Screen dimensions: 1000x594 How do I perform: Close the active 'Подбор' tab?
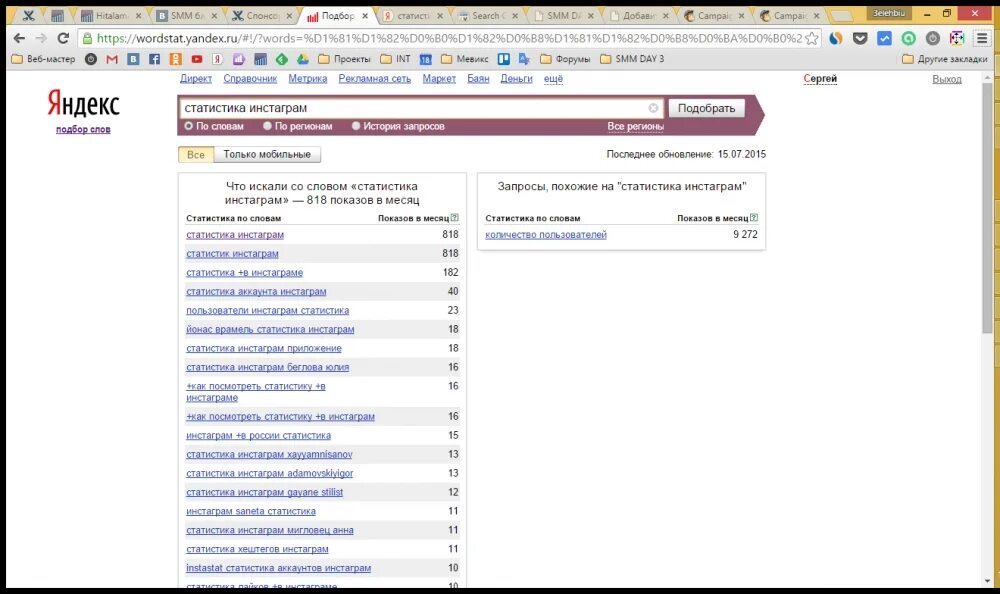pos(365,16)
